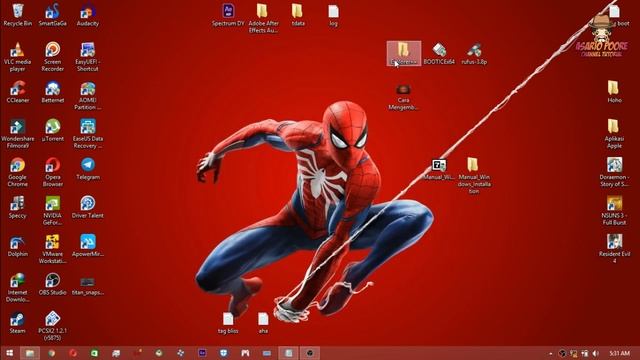Select the log file icon
This screenshot has width=640, height=360.
[333, 15]
